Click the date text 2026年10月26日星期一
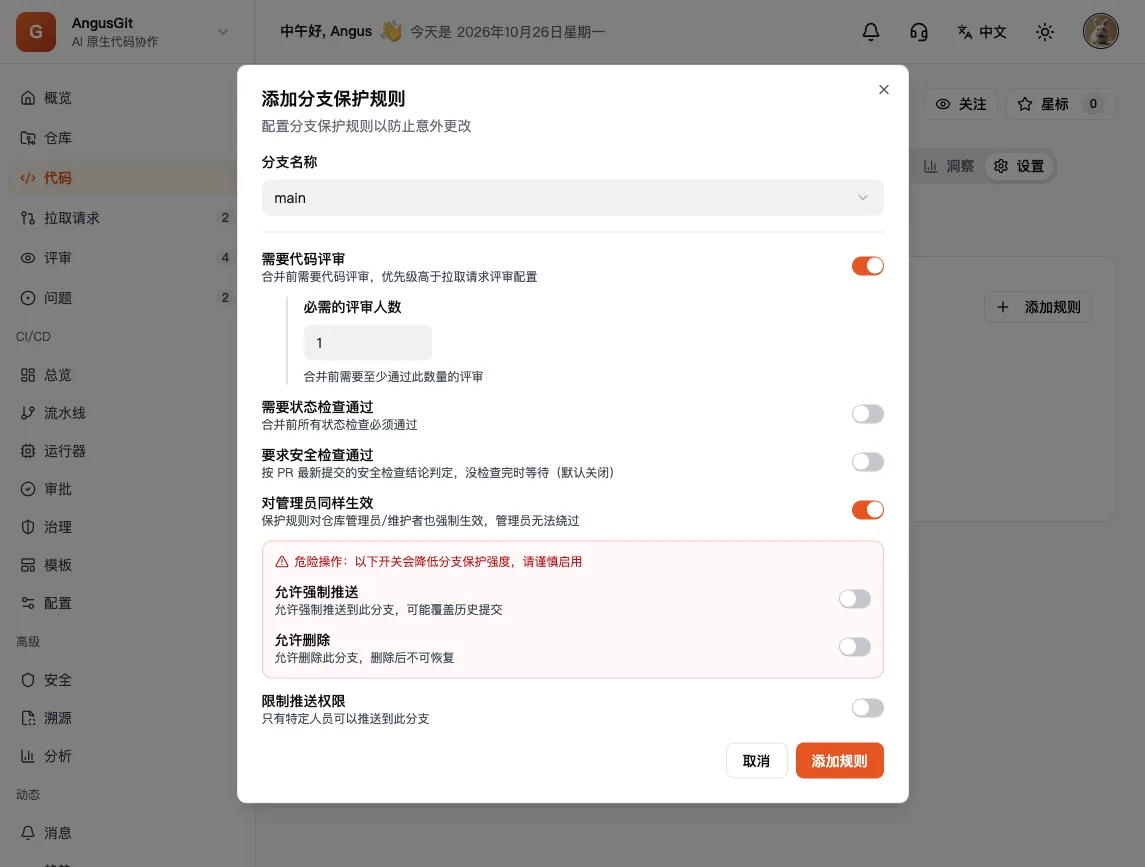The image size is (1145, 867). click(531, 31)
